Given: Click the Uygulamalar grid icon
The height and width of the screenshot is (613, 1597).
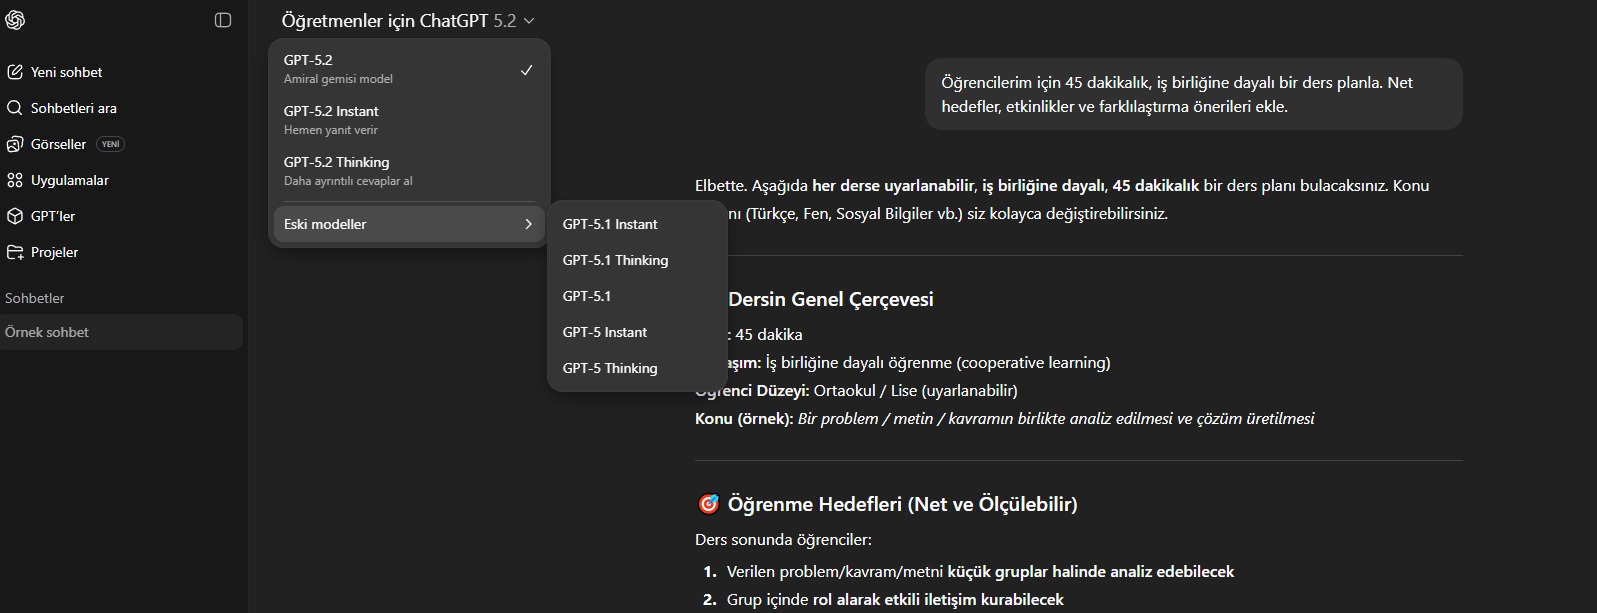Looking at the screenshot, I should (15, 180).
